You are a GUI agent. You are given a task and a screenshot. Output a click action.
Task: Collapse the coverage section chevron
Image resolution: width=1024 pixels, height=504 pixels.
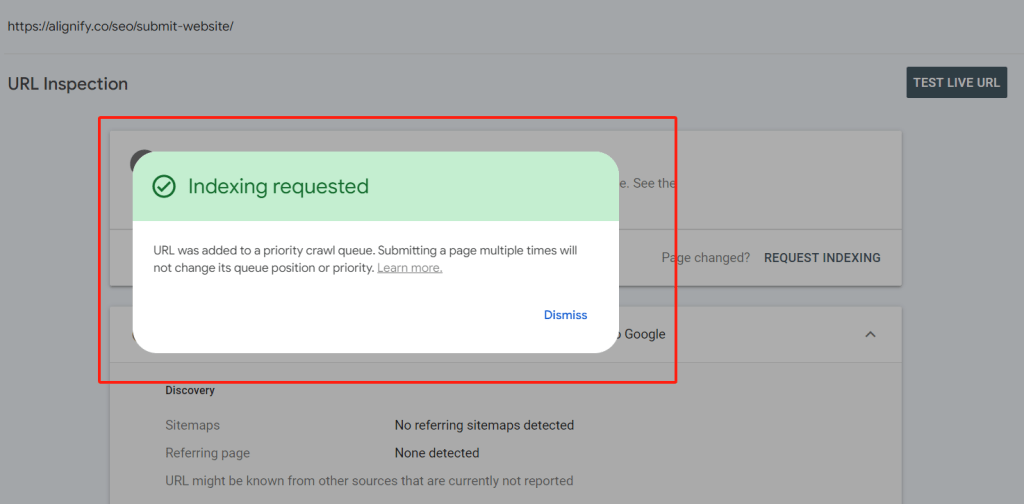tap(870, 334)
